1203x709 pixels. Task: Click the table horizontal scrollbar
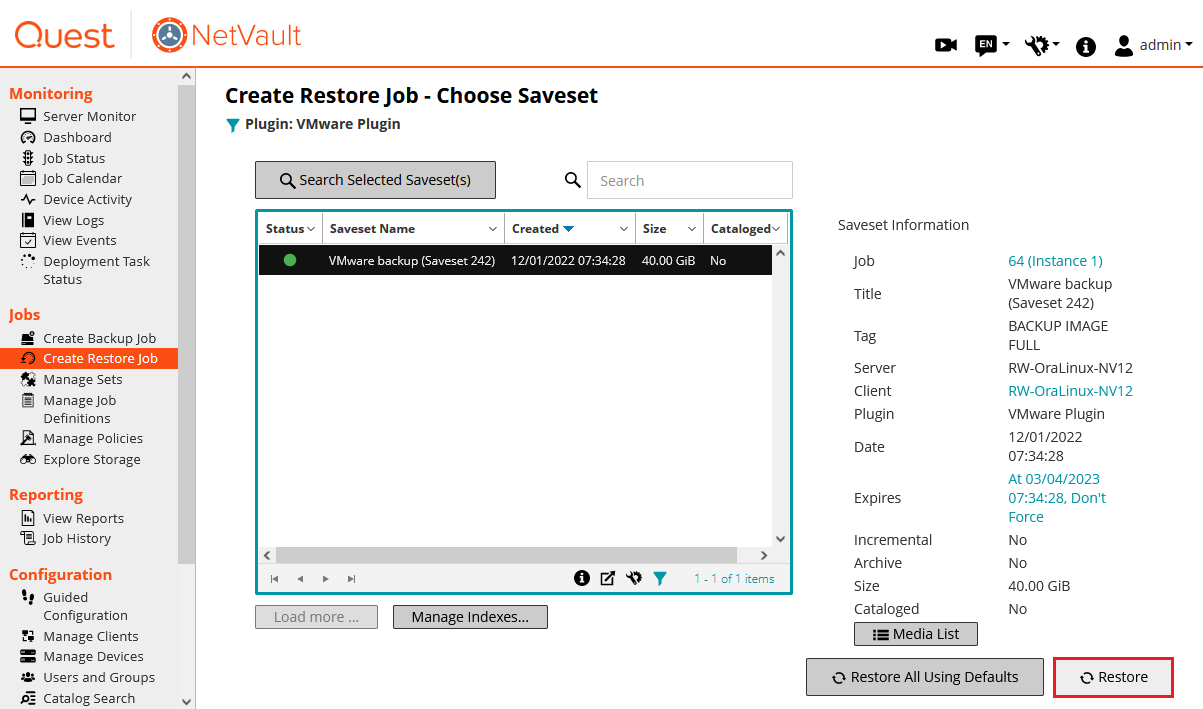[x=506, y=555]
